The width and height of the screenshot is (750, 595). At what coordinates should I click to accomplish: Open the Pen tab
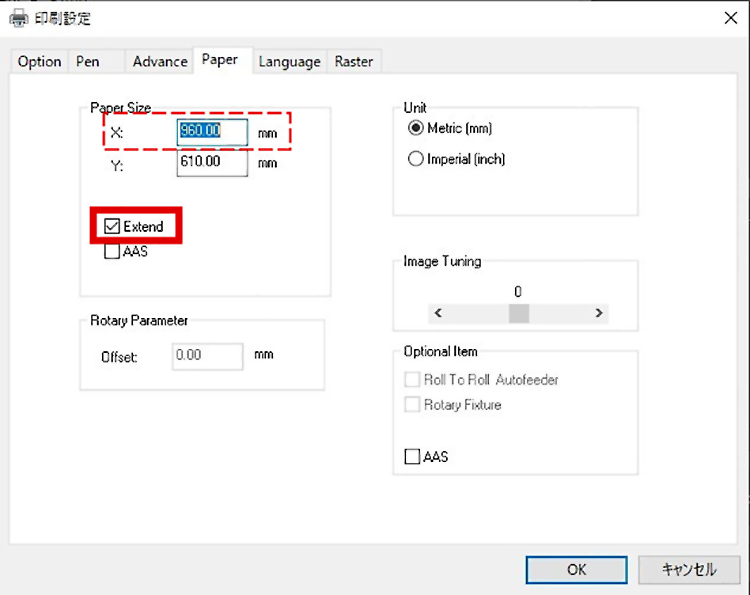coord(96,62)
